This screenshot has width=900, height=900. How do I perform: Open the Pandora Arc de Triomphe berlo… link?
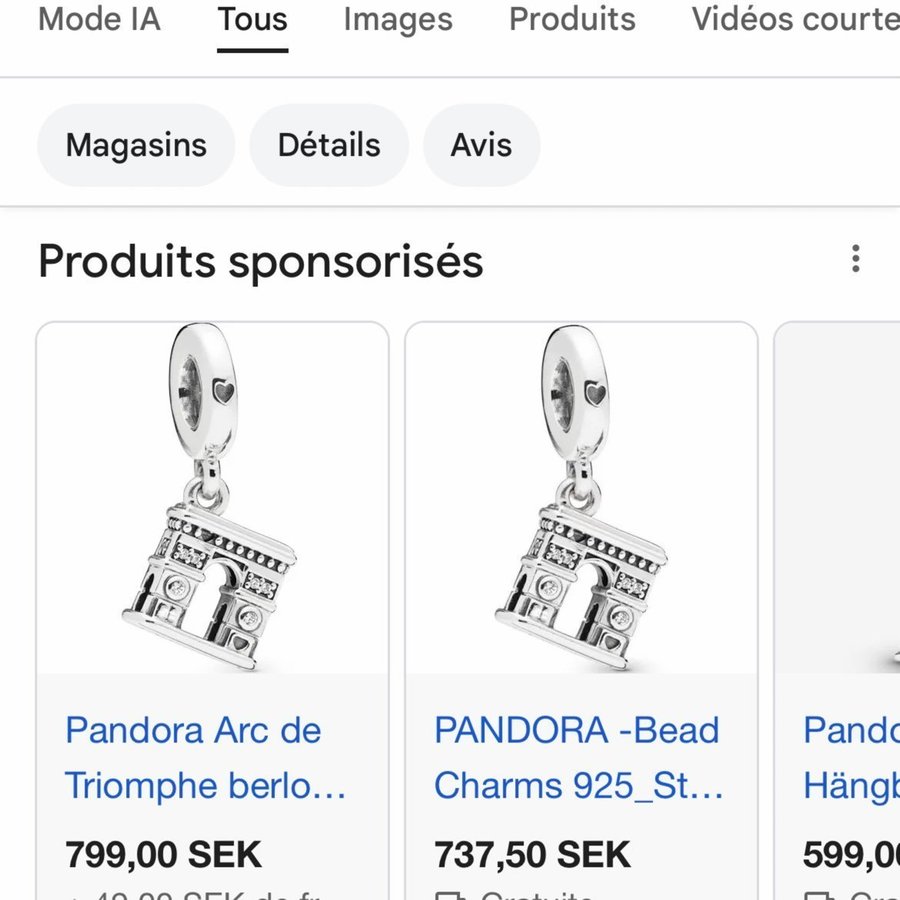[206, 758]
